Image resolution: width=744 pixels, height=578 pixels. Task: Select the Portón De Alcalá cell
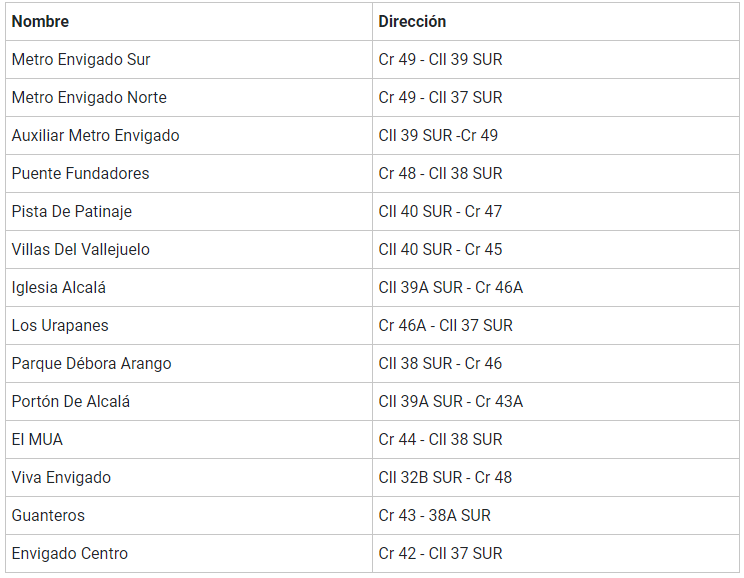(70, 402)
